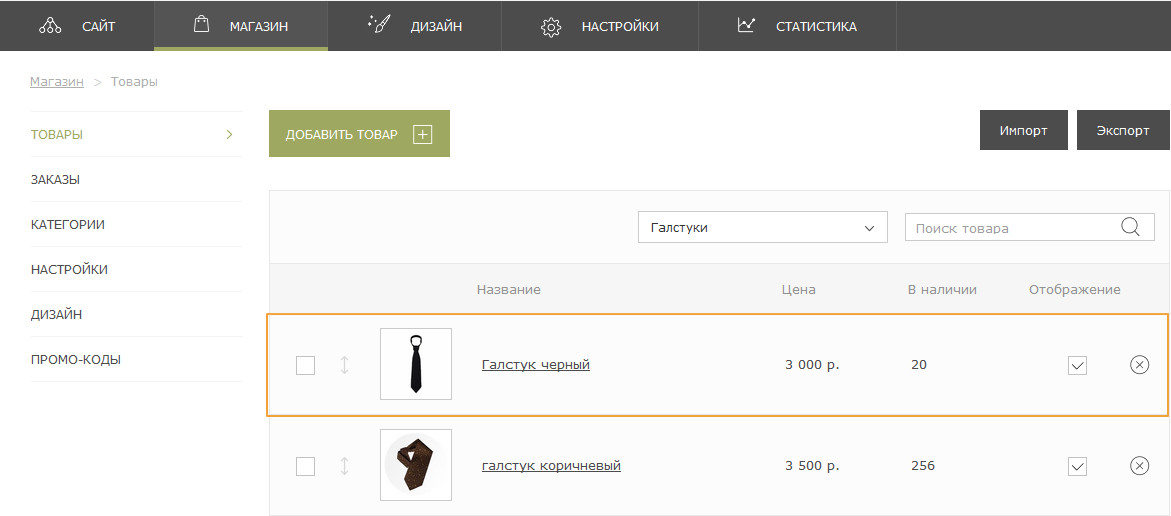
Task: Tick the selection checkbox for Галстук черный
Action: click(x=305, y=365)
